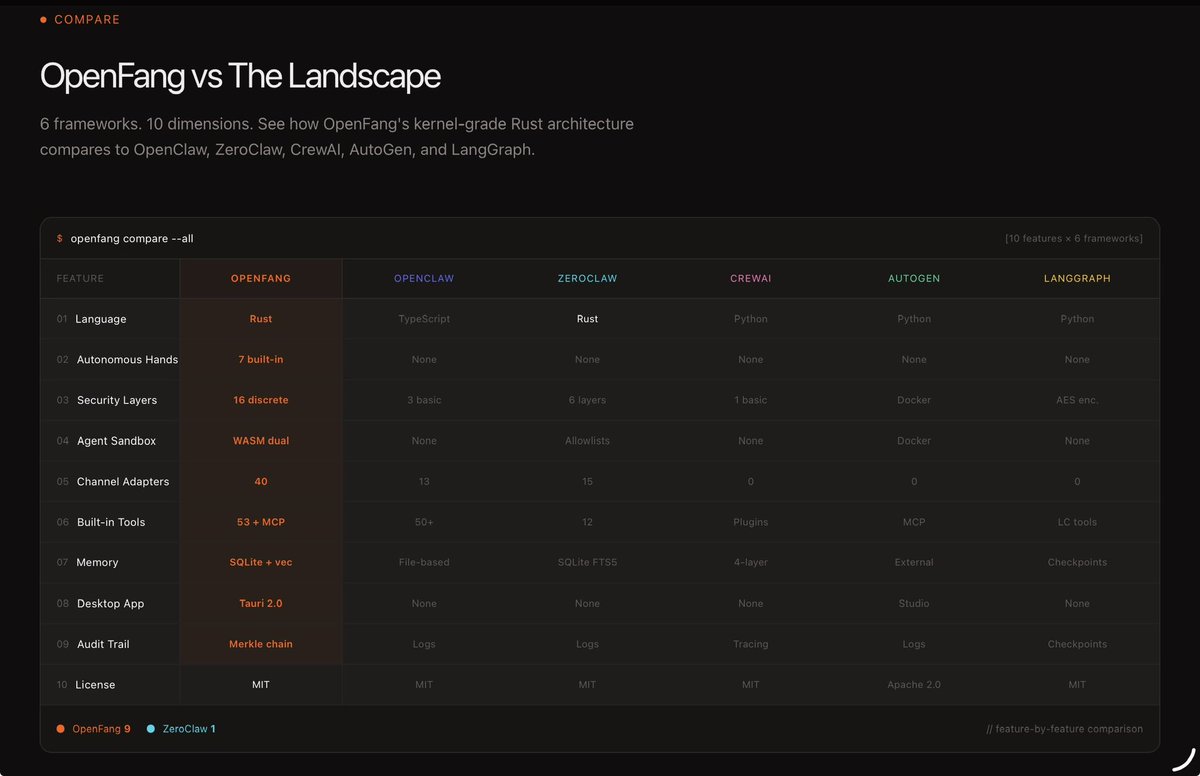This screenshot has height=776, width=1200.
Task: Click ZeroClaw's white 'Rust' cell
Action: 587,319
